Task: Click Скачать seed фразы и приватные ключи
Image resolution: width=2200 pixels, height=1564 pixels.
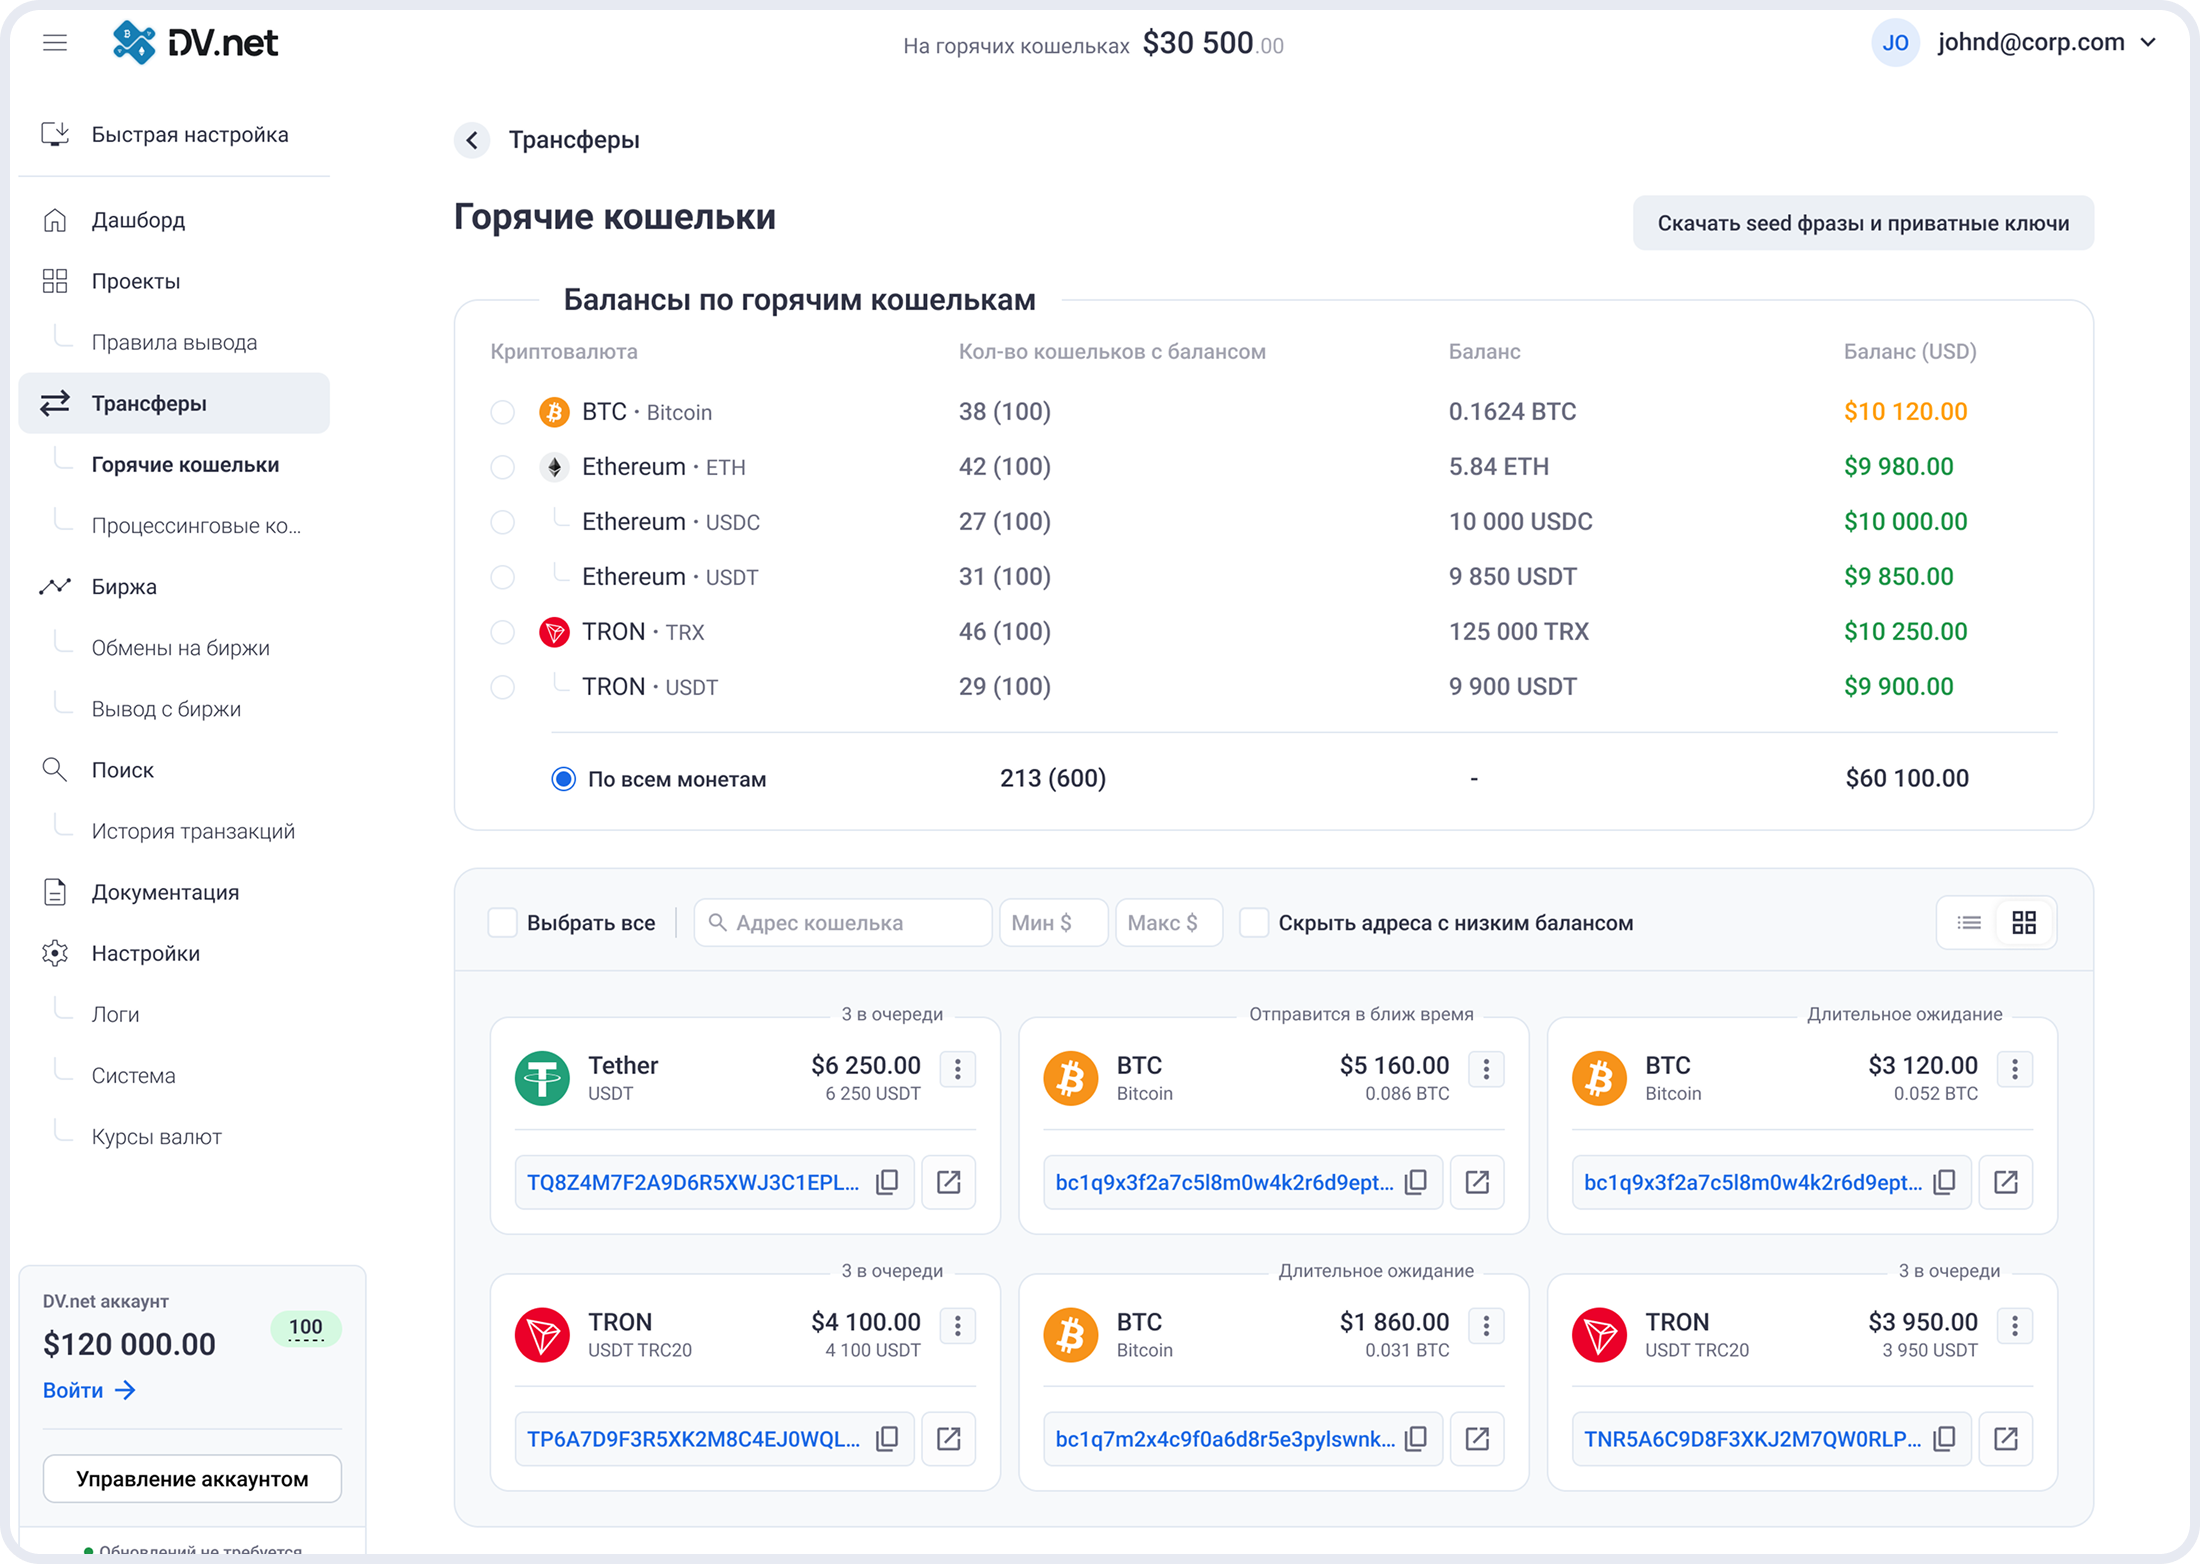Action: click(x=1862, y=223)
